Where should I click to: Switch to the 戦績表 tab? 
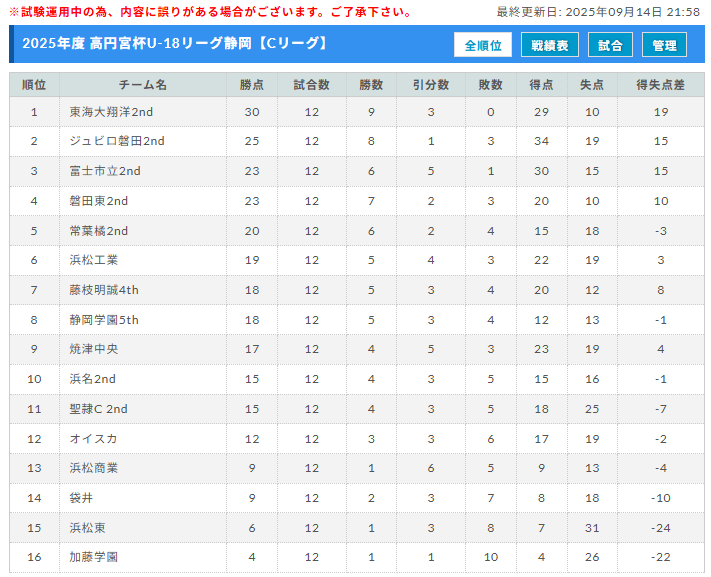[550, 45]
